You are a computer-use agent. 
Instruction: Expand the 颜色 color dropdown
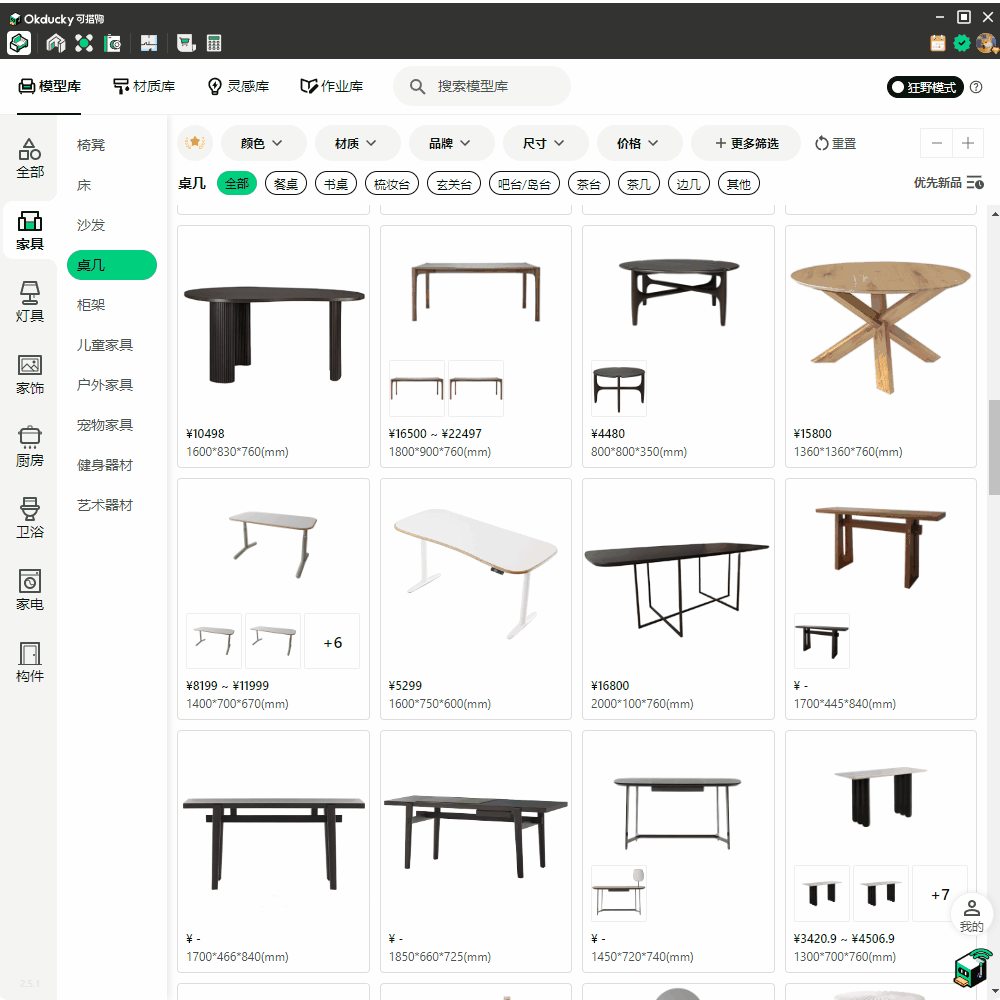(262, 143)
